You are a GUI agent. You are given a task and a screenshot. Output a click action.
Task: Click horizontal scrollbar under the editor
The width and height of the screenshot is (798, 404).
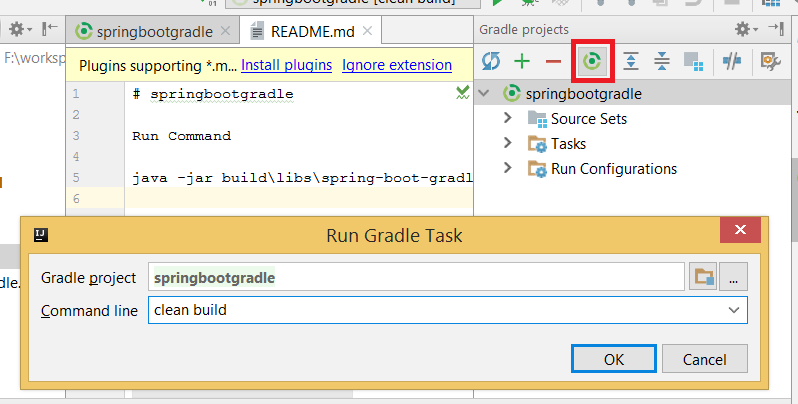pyautogui.click(x=242, y=394)
